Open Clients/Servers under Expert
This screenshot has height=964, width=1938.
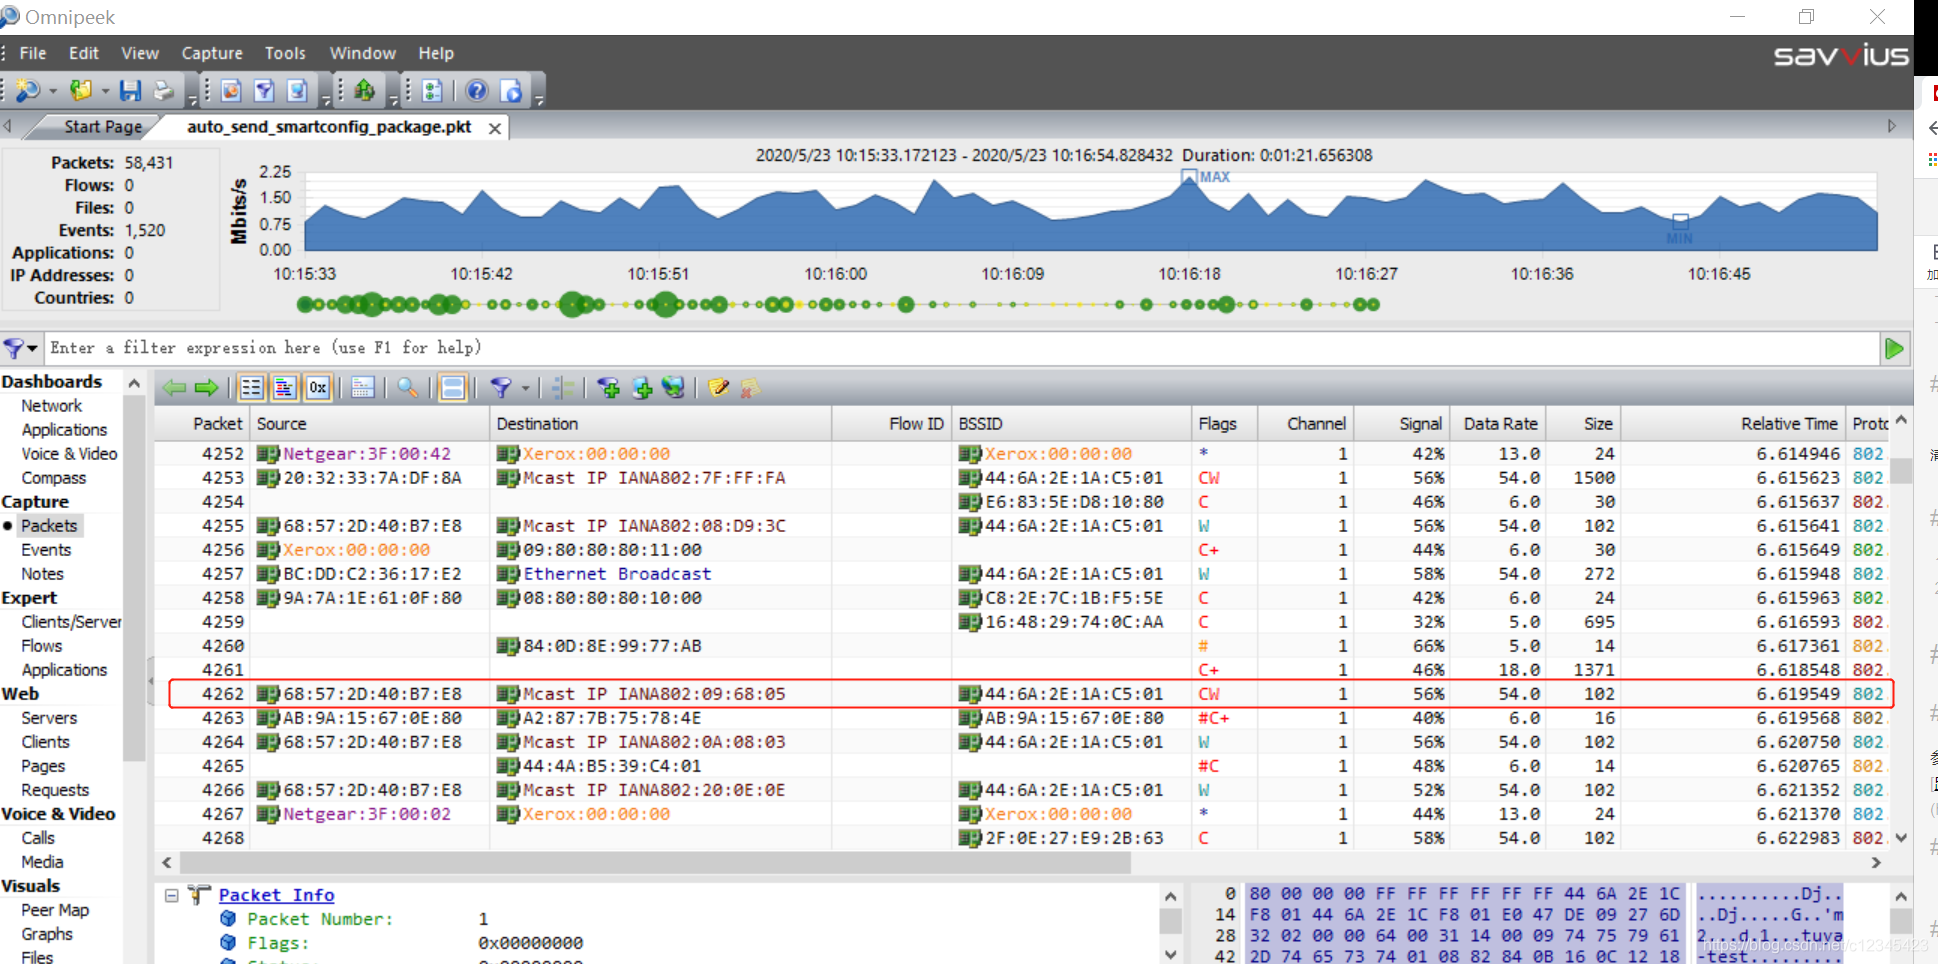[x=71, y=622]
